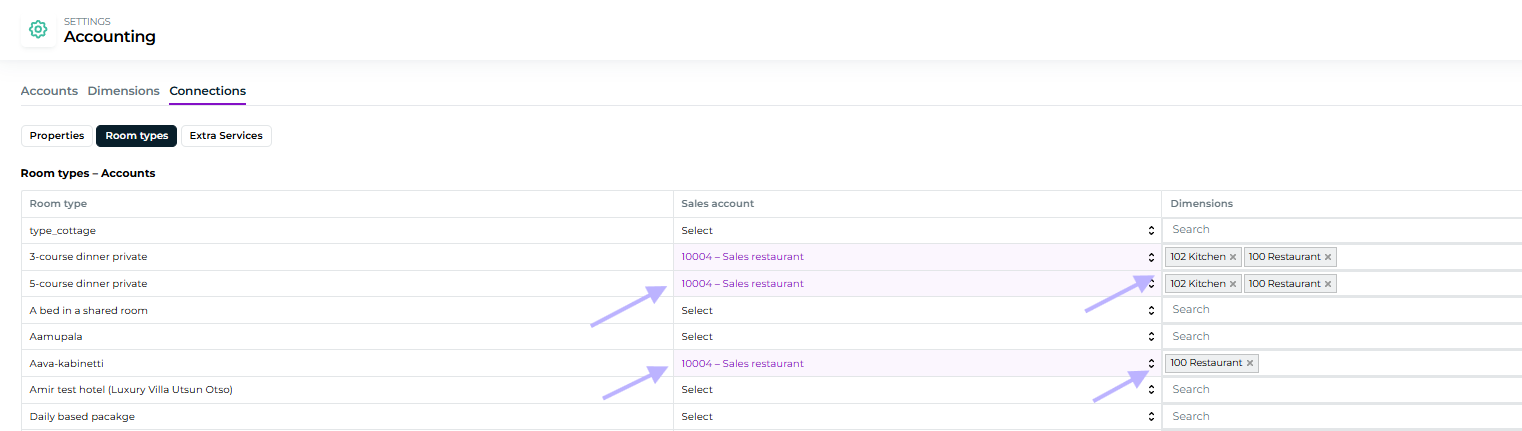
Task: Open sales account dropdown for type_cottage
Action: [917, 231]
